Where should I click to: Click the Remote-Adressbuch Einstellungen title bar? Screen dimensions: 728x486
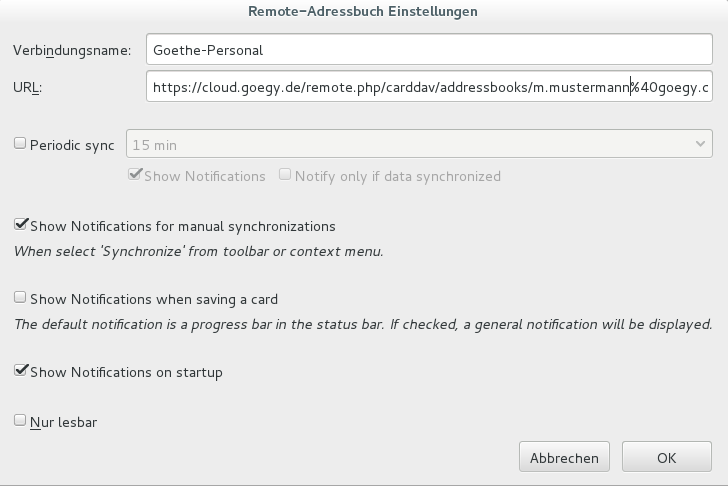pos(363,12)
